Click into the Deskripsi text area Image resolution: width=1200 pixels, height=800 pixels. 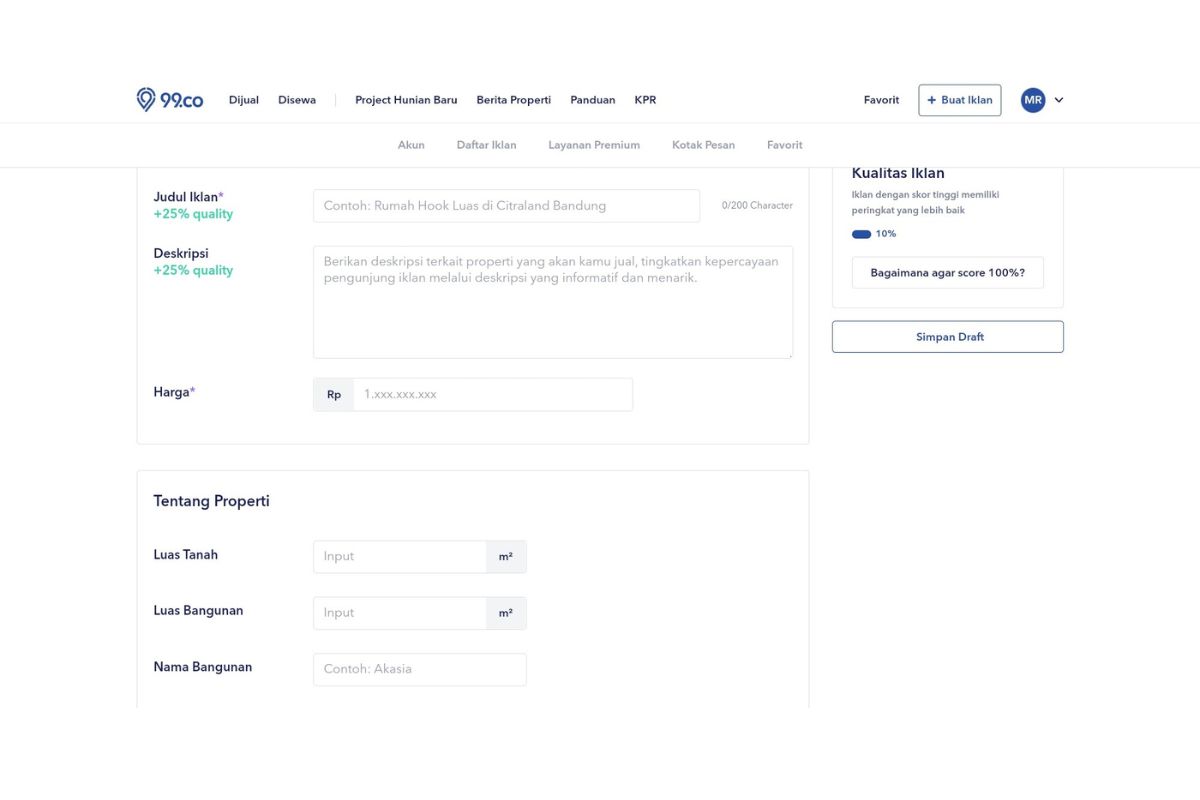(x=553, y=302)
